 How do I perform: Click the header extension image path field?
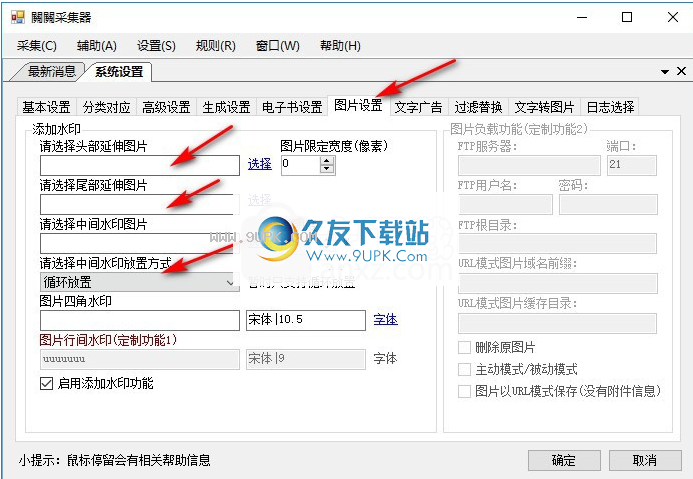[x=140, y=165]
